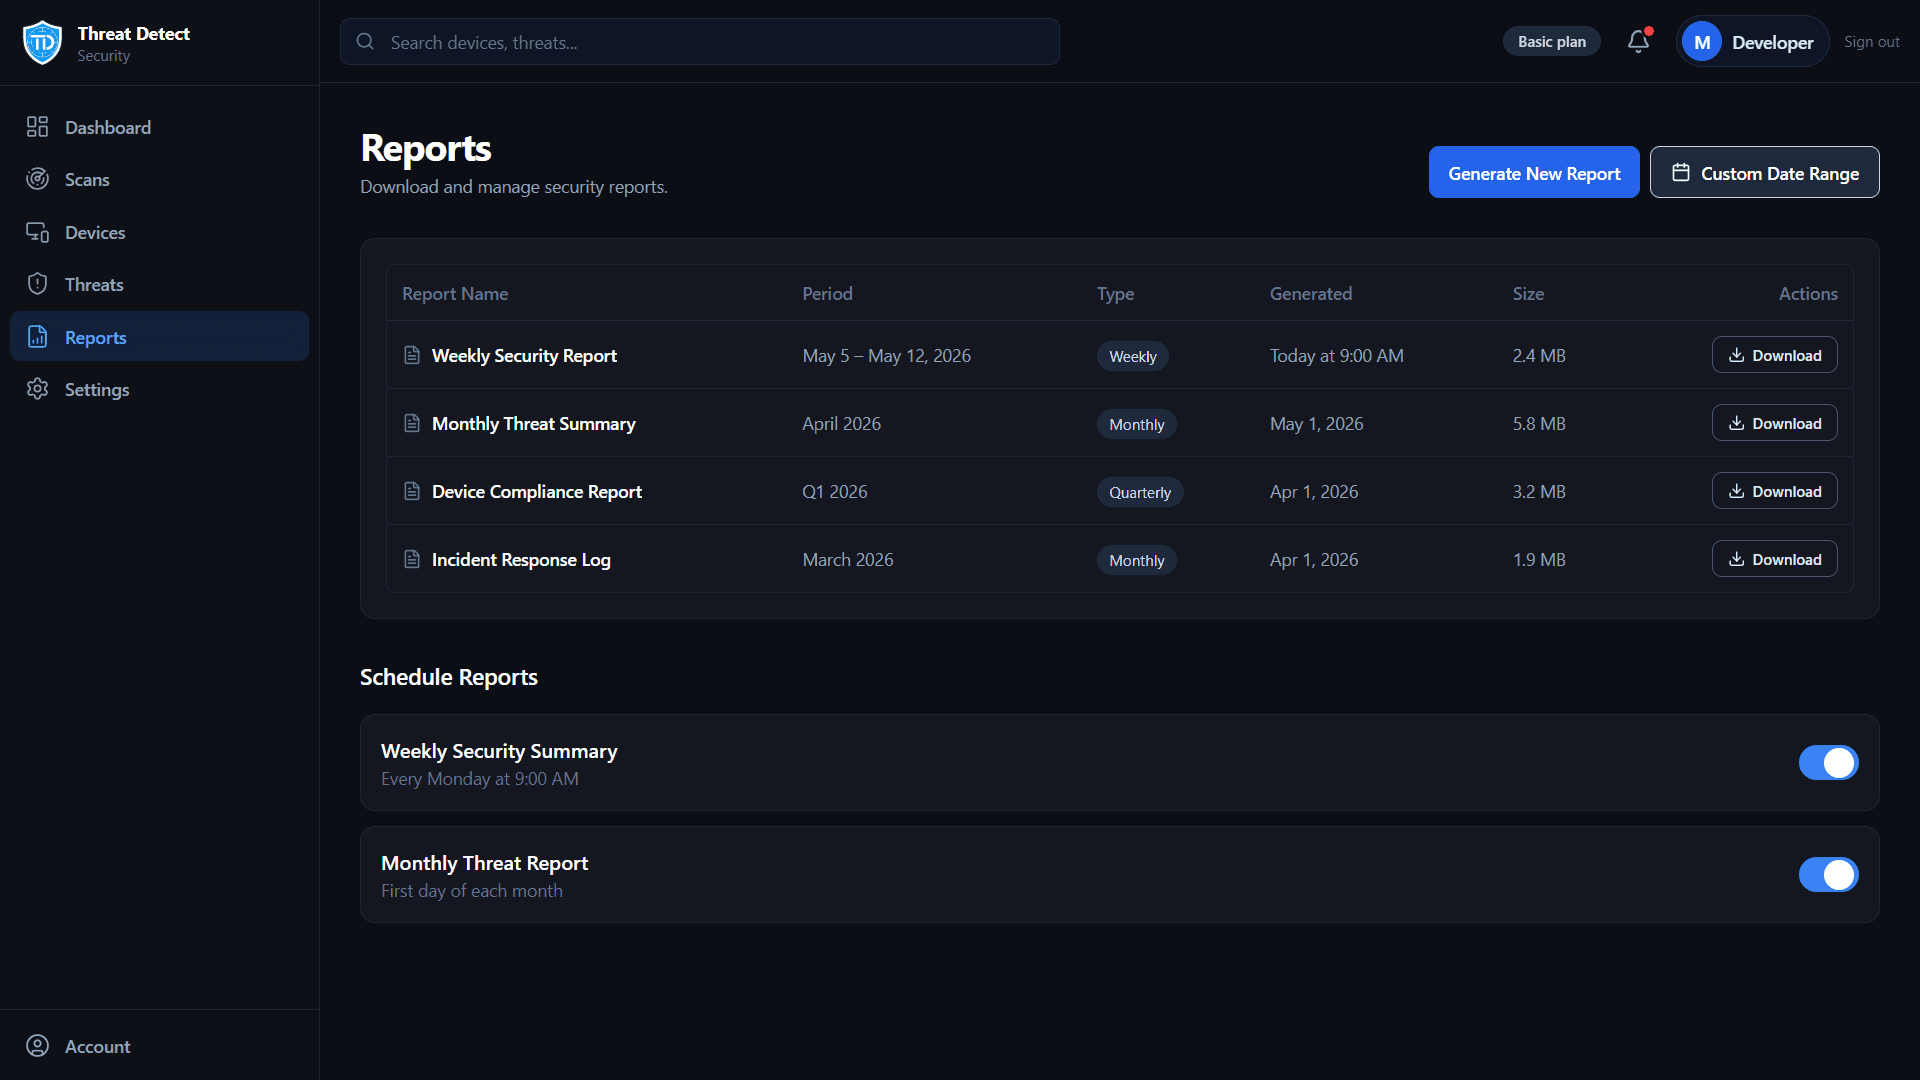Click the Developer avatar icon
1920x1080 pixels.
tap(1702, 42)
